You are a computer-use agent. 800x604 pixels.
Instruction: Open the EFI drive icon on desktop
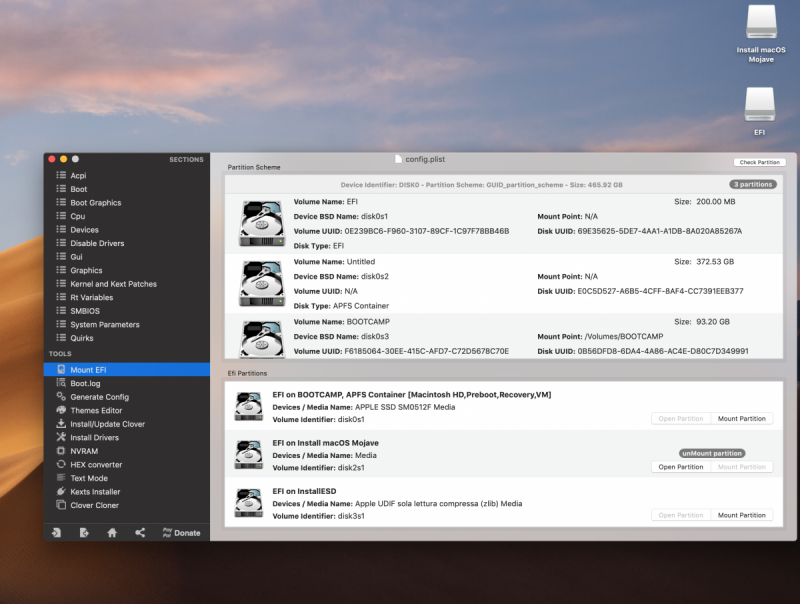click(x=760, y=104)
